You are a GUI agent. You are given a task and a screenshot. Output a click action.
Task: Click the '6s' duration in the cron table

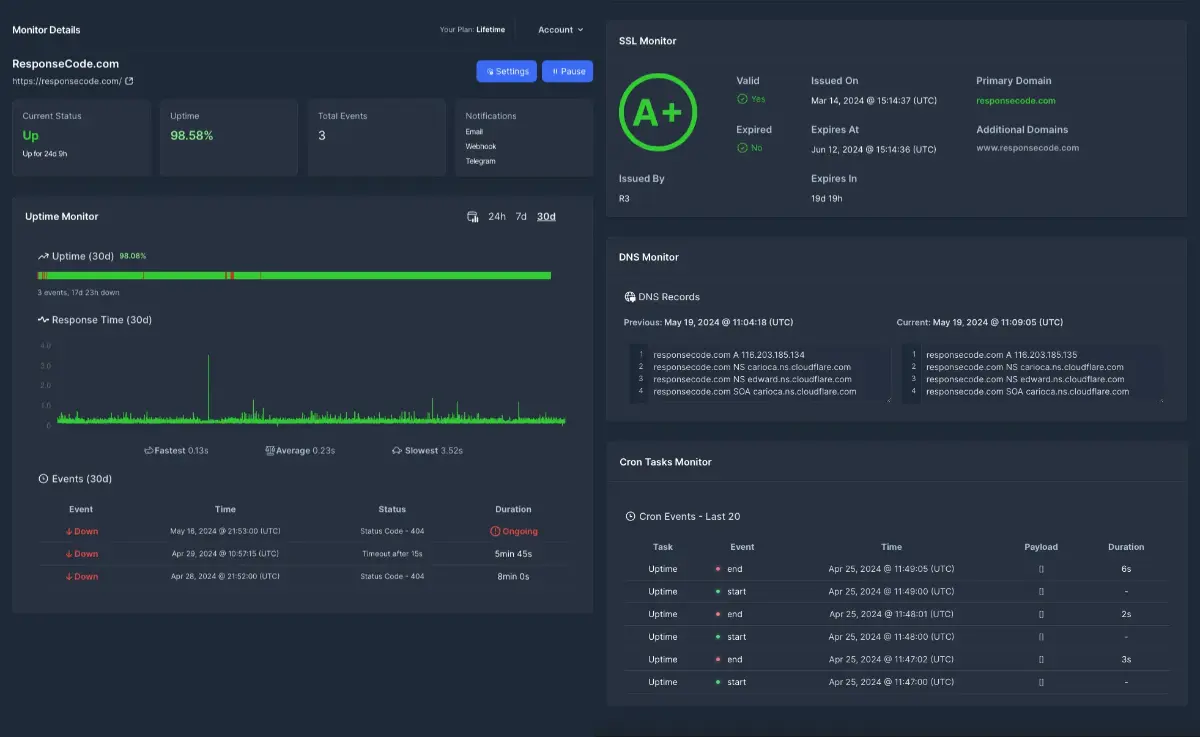[1126, 569]
